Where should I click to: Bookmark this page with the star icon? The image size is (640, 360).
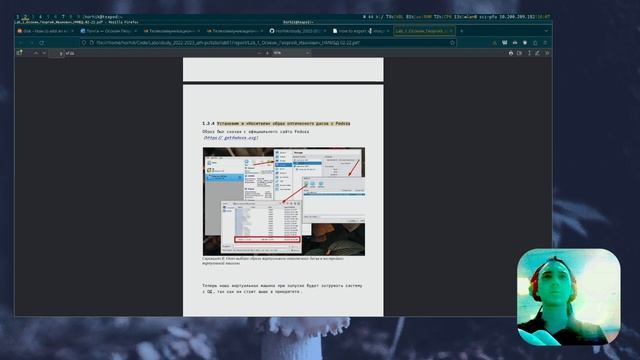[452, 42]
